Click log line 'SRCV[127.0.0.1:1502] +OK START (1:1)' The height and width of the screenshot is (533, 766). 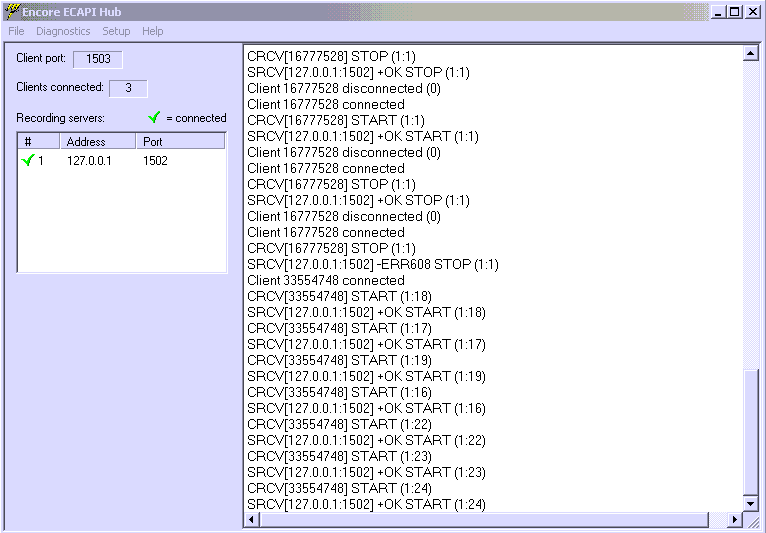[363, 136]
